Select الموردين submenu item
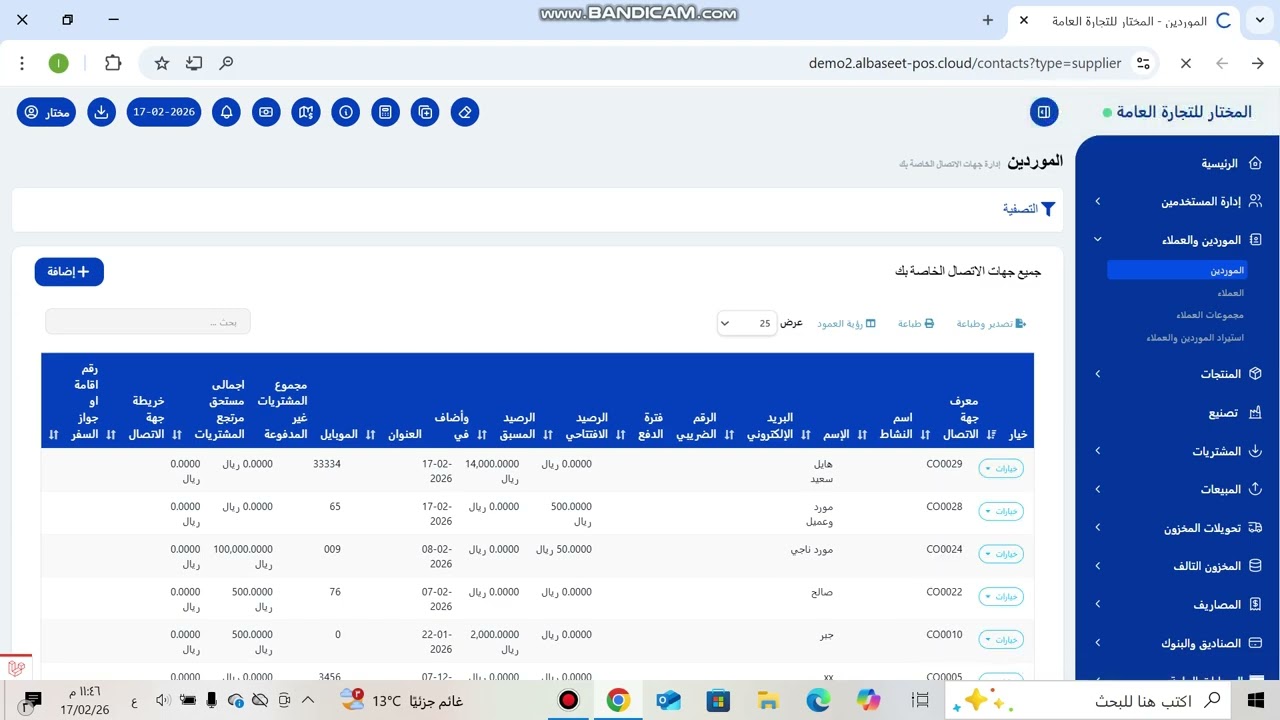 1177,270
